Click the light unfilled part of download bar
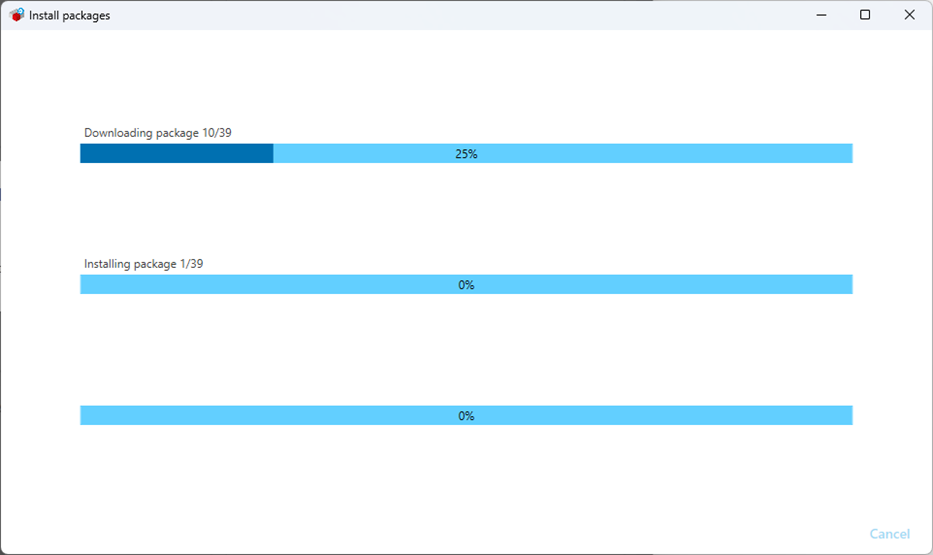The width and height of the screenshot is (933, 555). click(x=650, y=153)
